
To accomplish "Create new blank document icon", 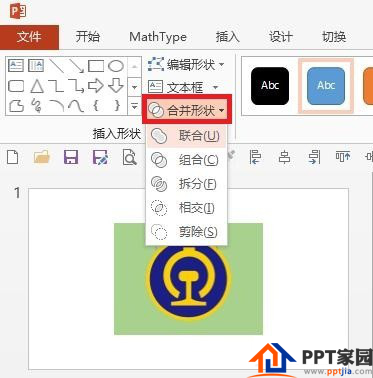I will coord(13,157).
